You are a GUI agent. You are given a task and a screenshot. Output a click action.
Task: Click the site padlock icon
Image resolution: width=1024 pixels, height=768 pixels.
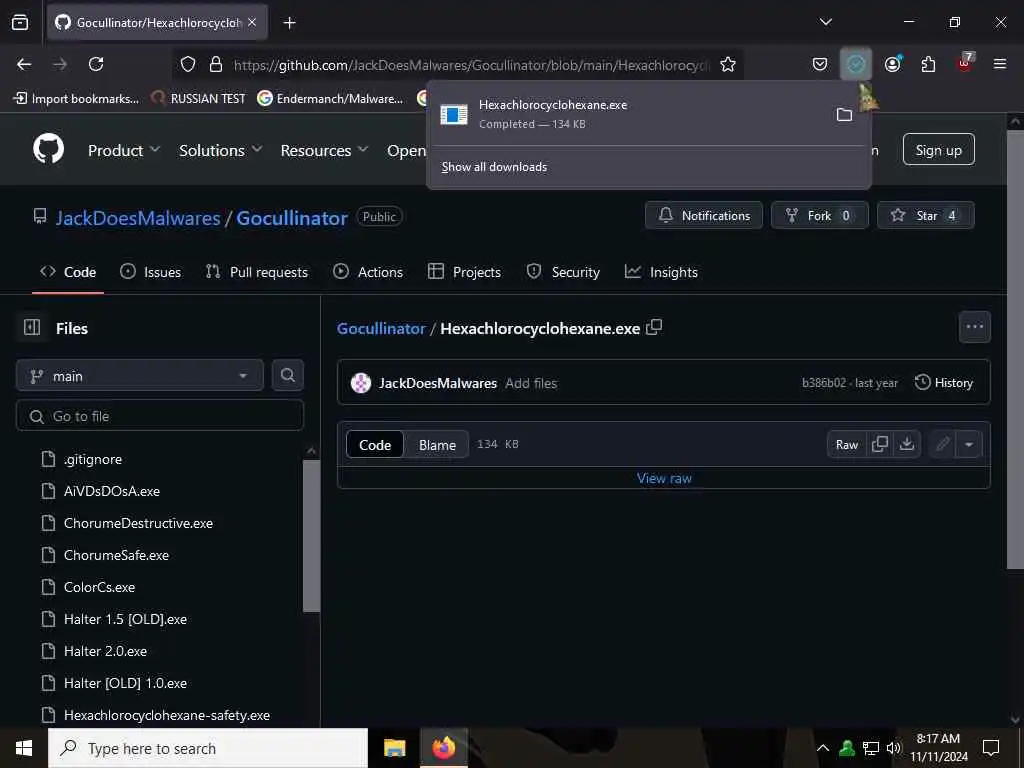216,64
